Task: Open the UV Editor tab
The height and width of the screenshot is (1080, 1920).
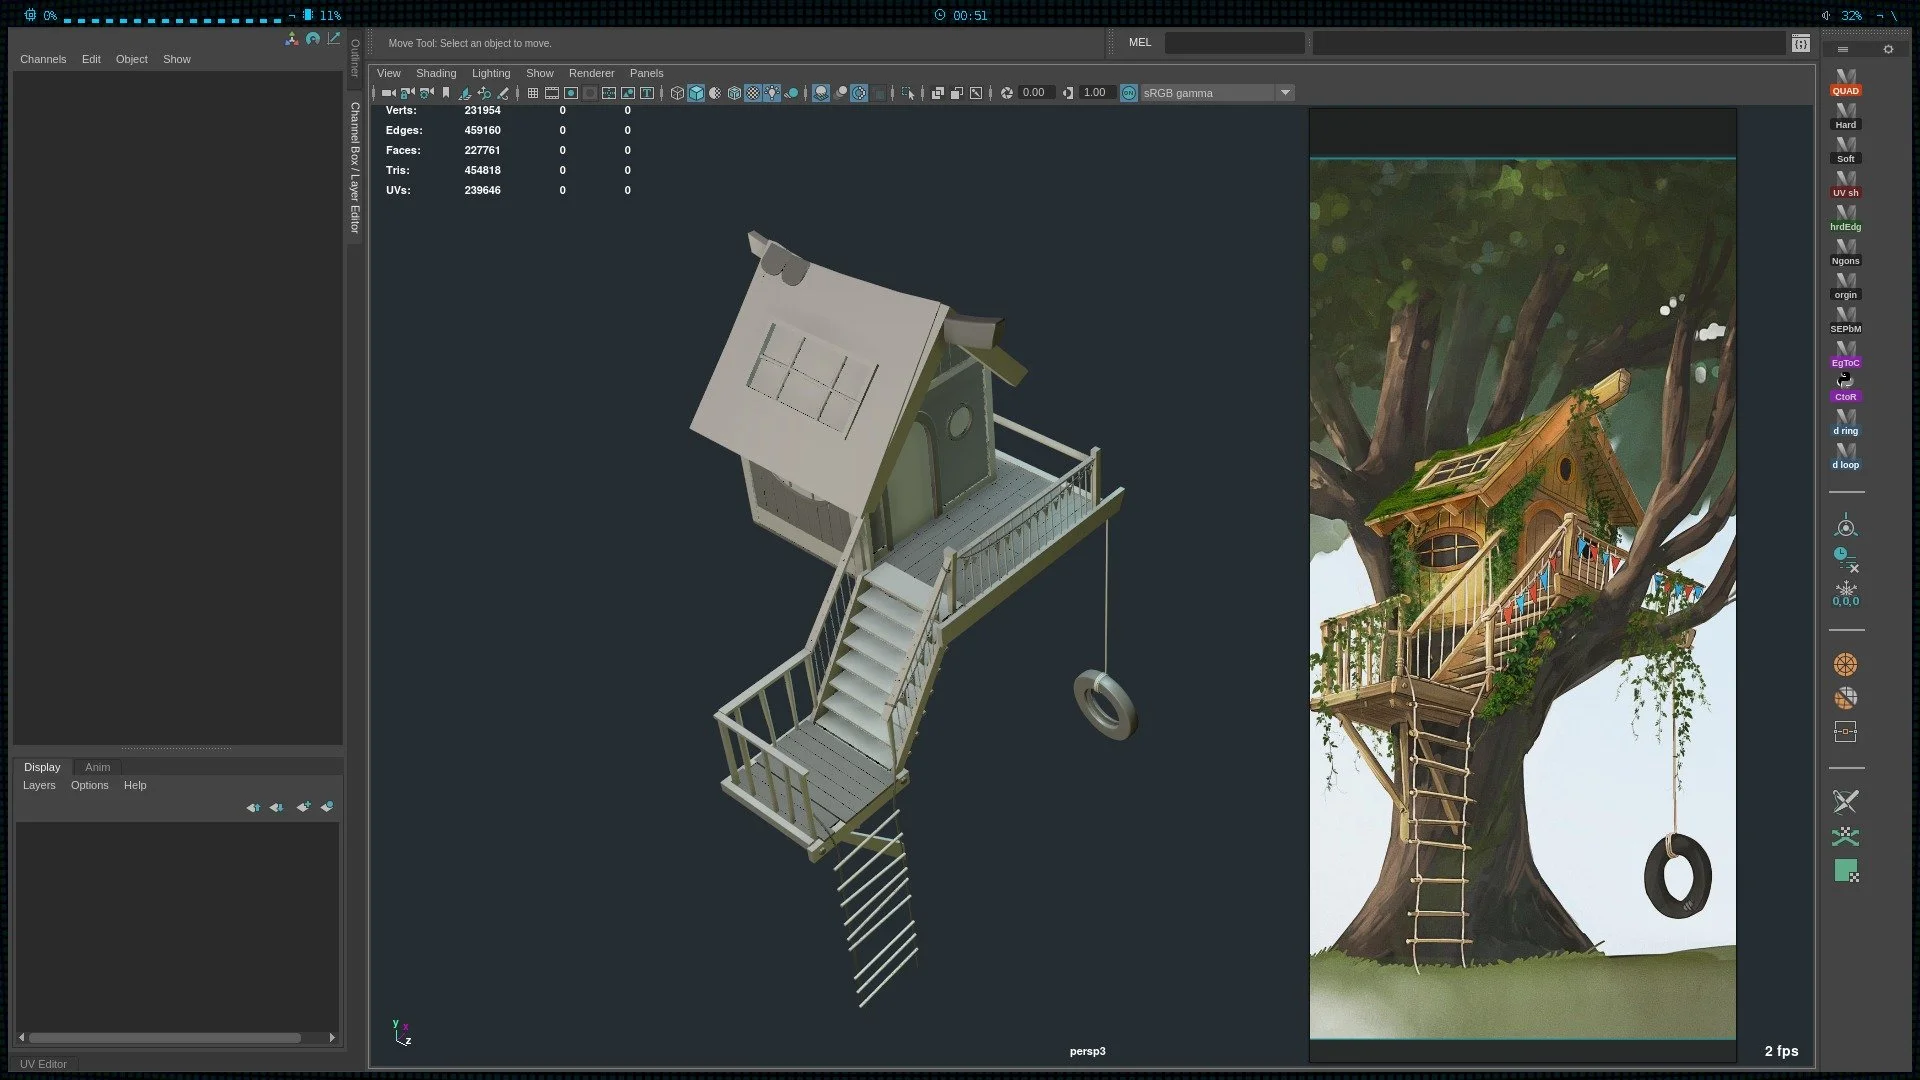Action: 43,1064
